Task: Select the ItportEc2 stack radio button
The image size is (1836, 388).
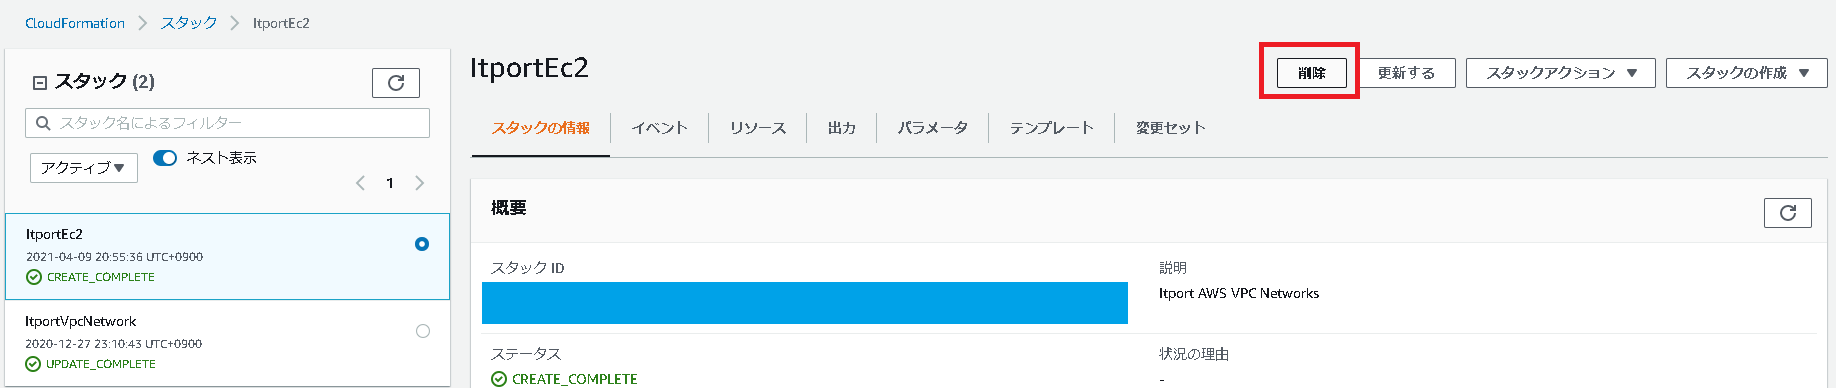Action: (422, 244)
